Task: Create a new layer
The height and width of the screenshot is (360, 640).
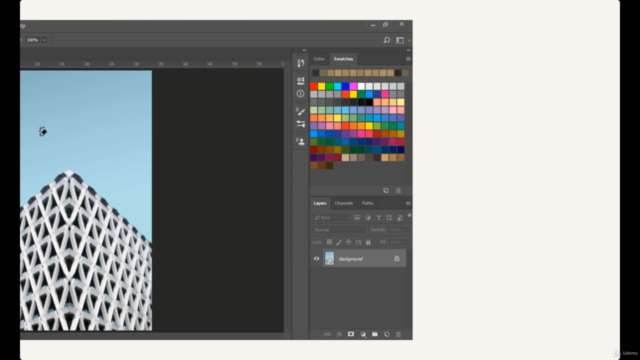Action: [387, 334]
